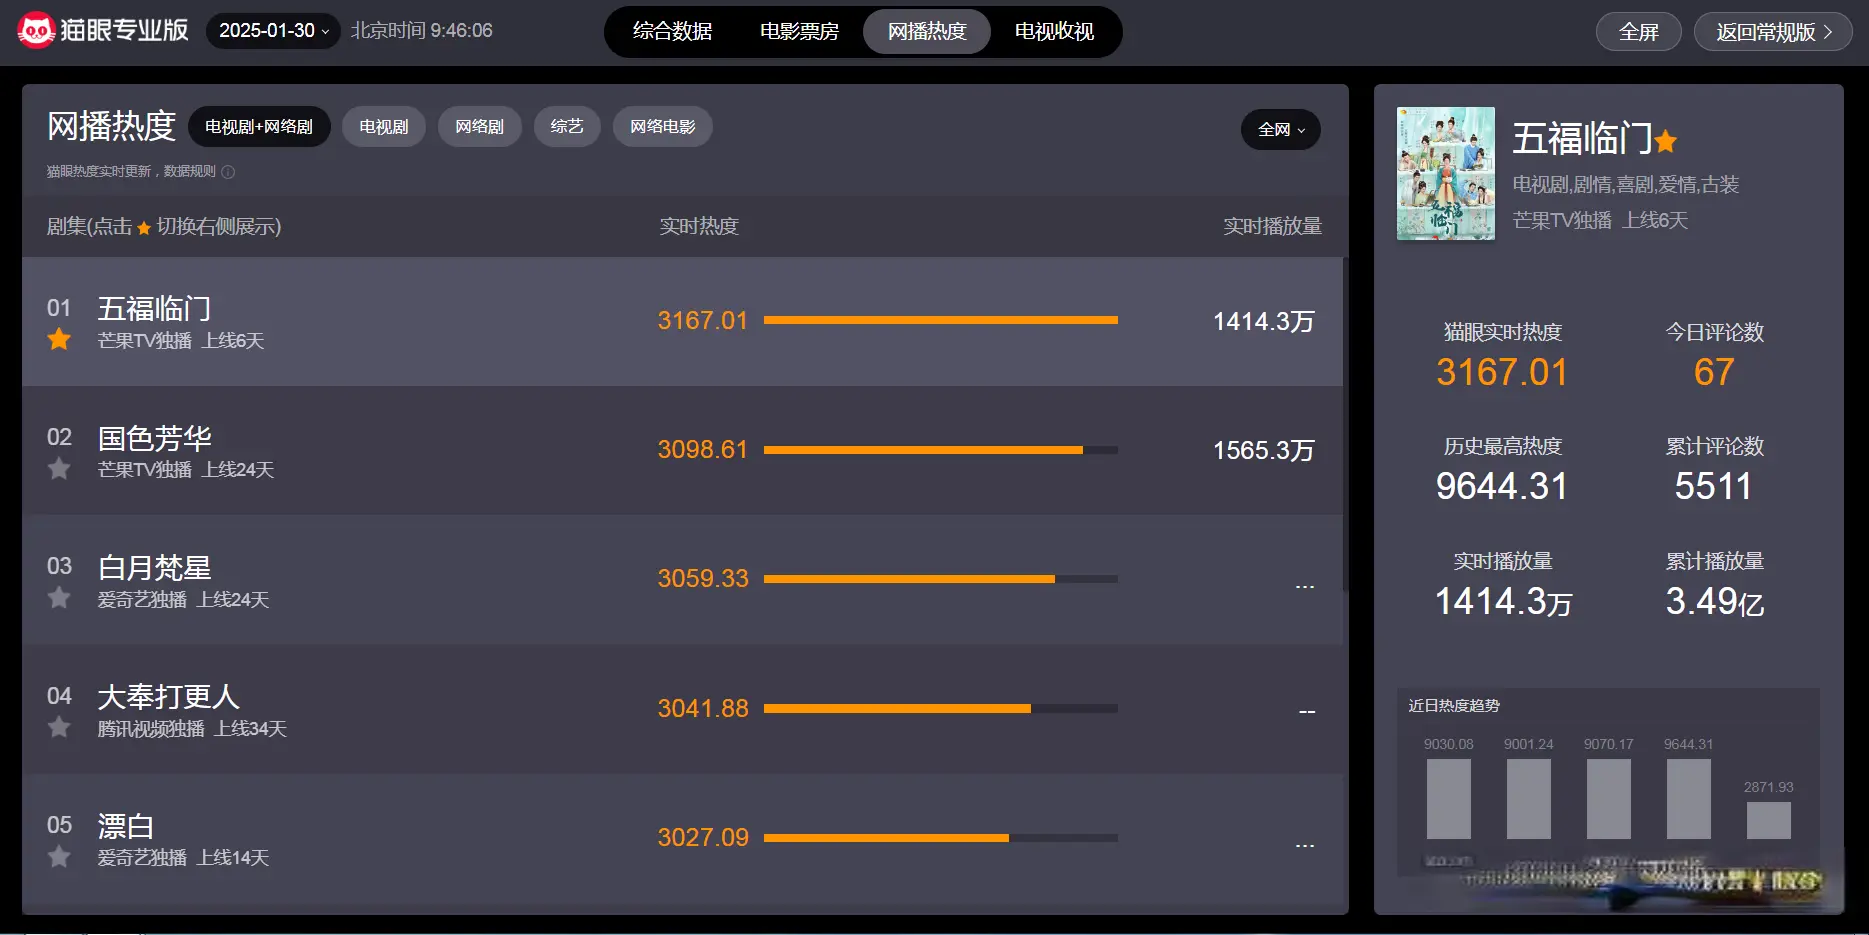The height and width of the screenshot is (935, 1869).
Task: Toggle the star for 五福临门
Action: (59, 339)
